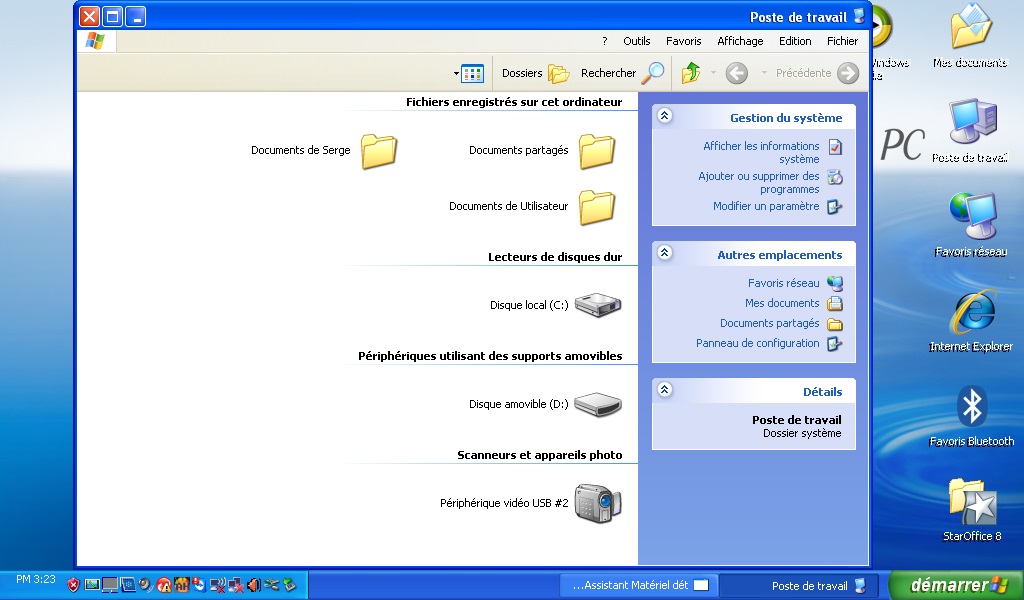1024x600 pixels.
Task: Click the Favoris Bluetooth desktop icon
Action: 971,415
